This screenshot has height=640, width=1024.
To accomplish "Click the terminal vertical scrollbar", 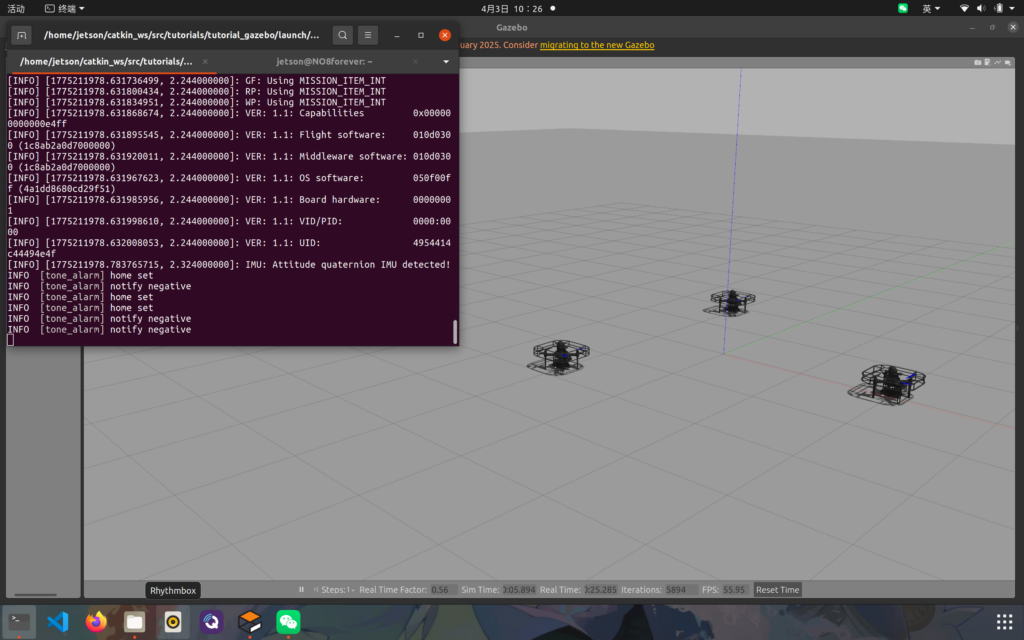I will 455,331.
